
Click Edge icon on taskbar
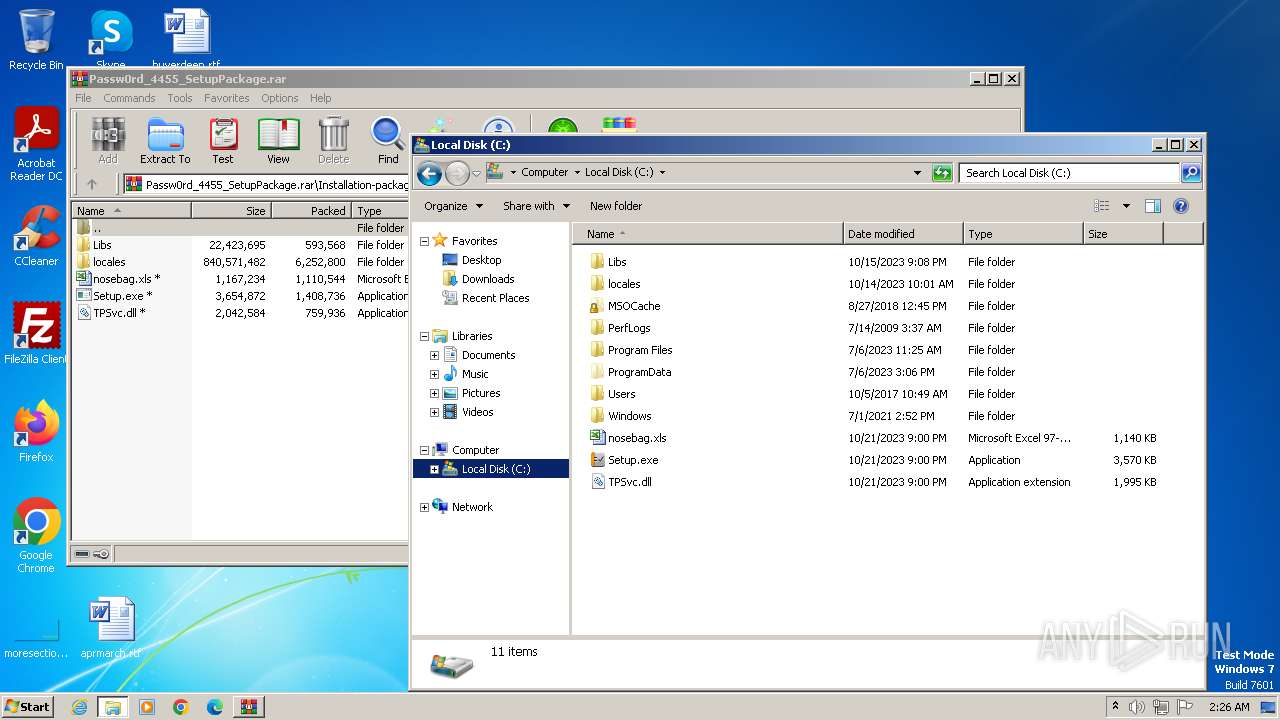coord(214,707)
